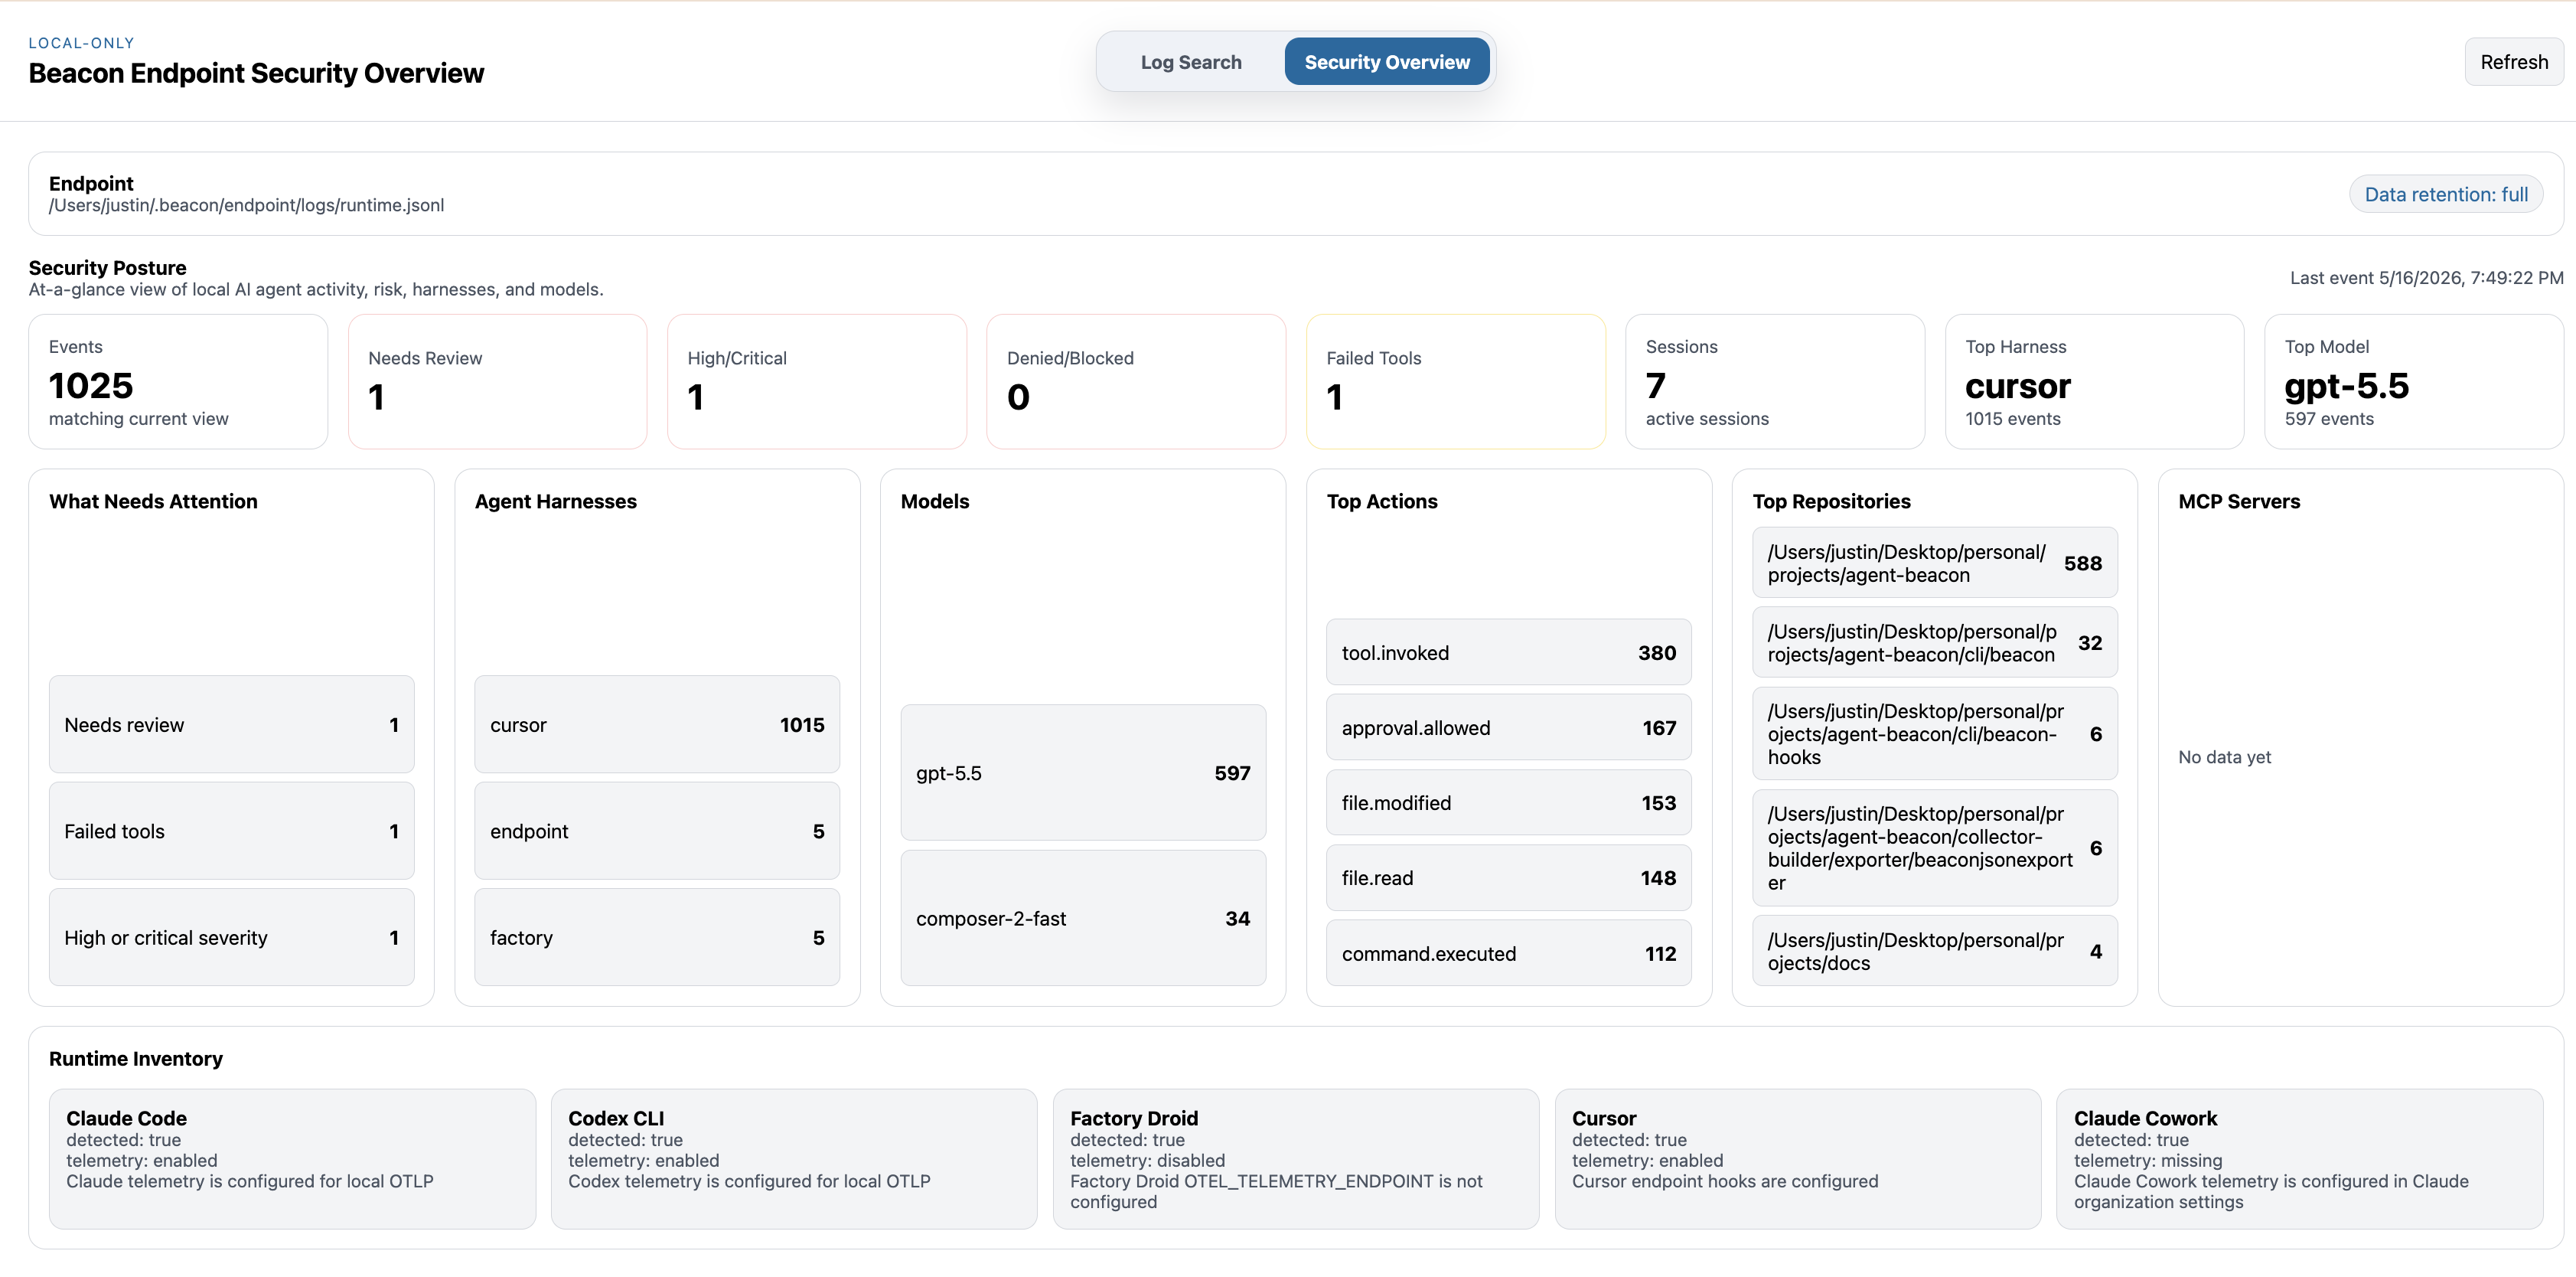This screenshot has width=2576, height=1277.
Task: Click the tool.invoked action row
Action: (1508, 652)
